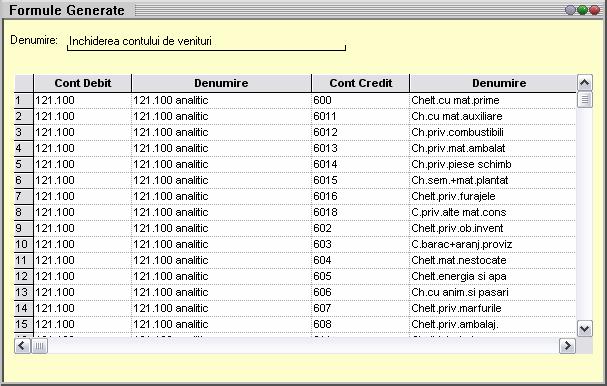Select the debit cell in row 9
Viewport: 607px width, 386px height.
[82, 228]
